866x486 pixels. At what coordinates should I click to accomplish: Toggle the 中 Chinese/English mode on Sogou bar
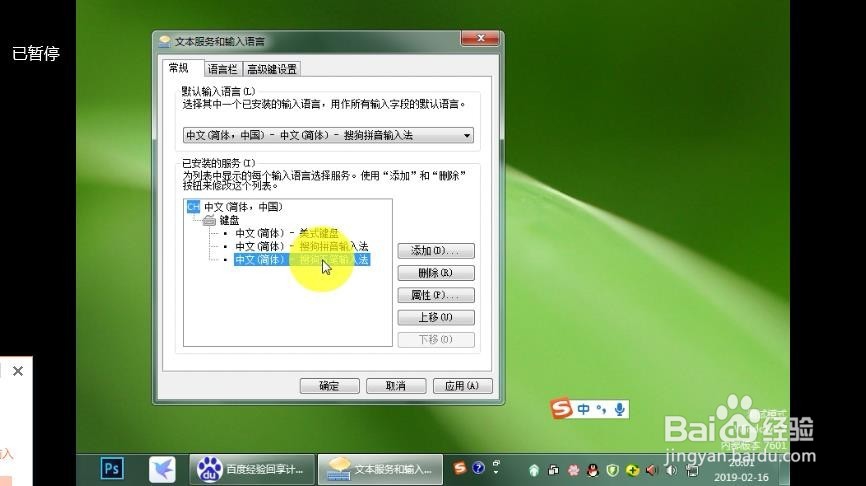click(x=583, y=409)
